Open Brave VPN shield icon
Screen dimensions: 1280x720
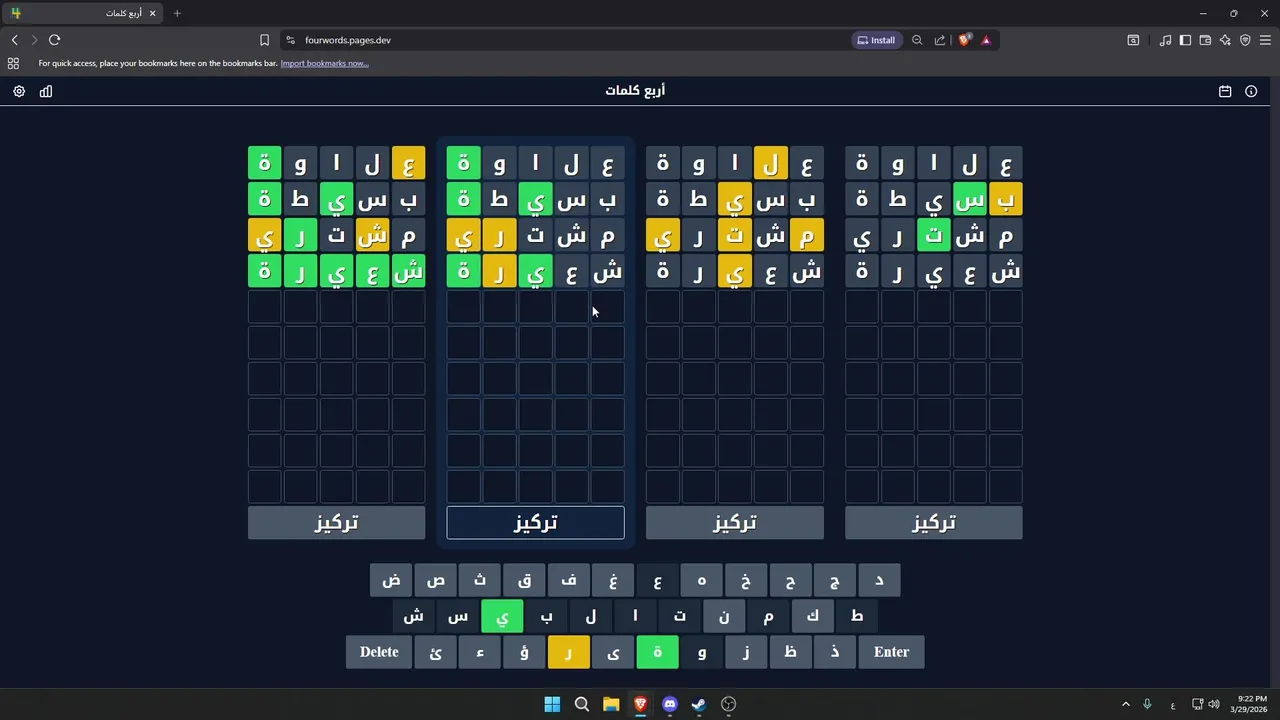(1245, 40)
